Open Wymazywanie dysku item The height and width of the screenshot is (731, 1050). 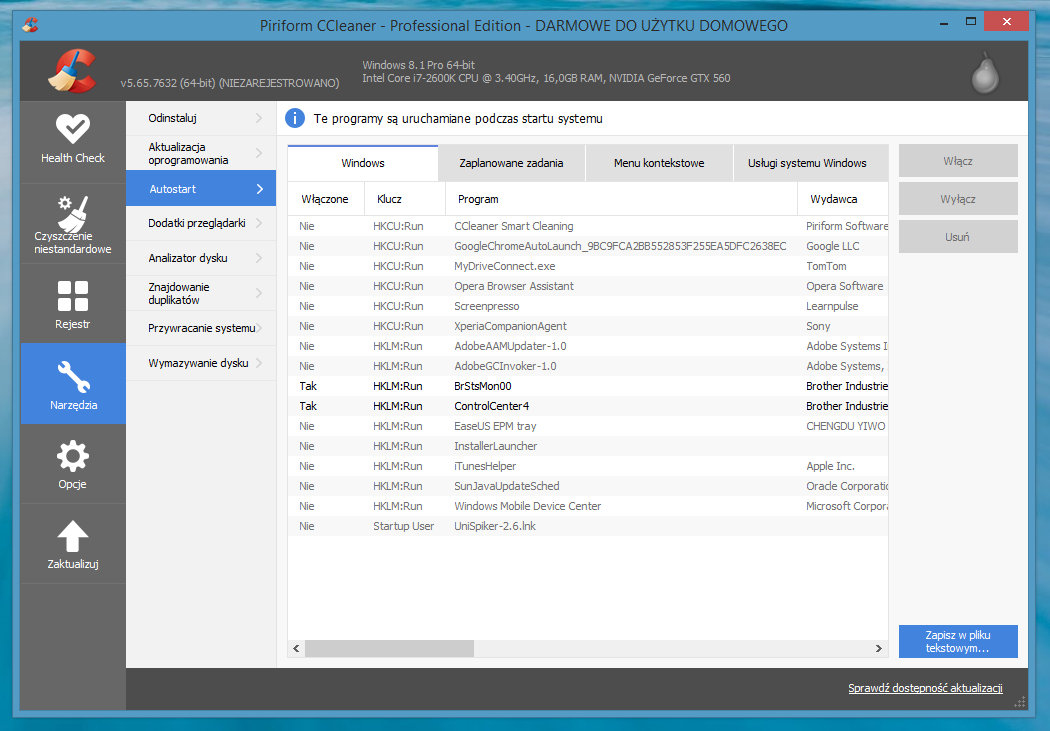click(x=201, y=363)
